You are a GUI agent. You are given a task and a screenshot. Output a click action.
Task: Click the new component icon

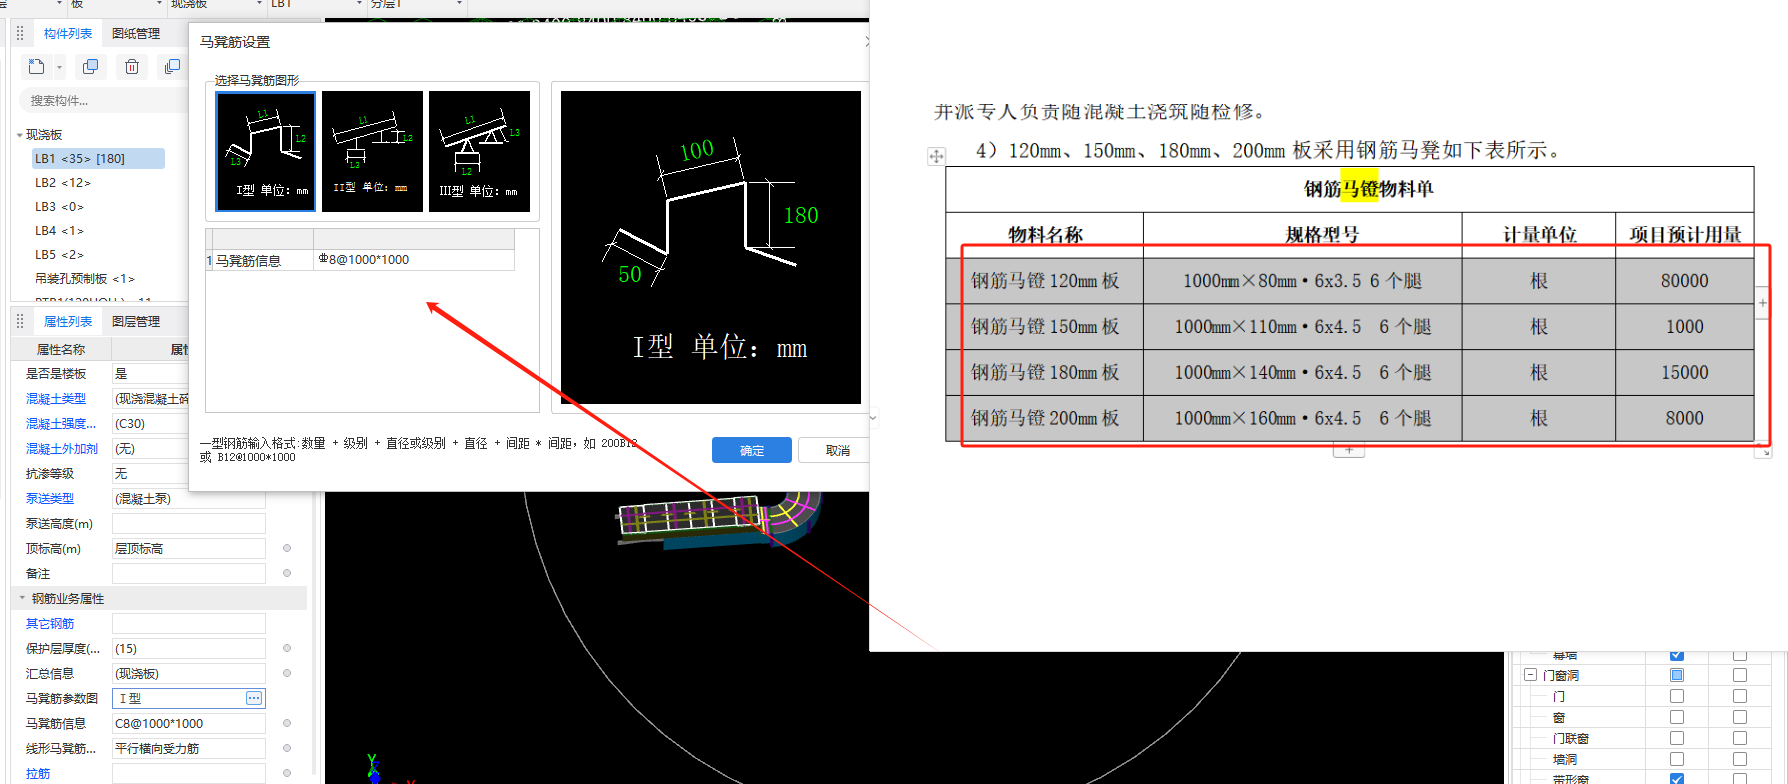point(37,67)
